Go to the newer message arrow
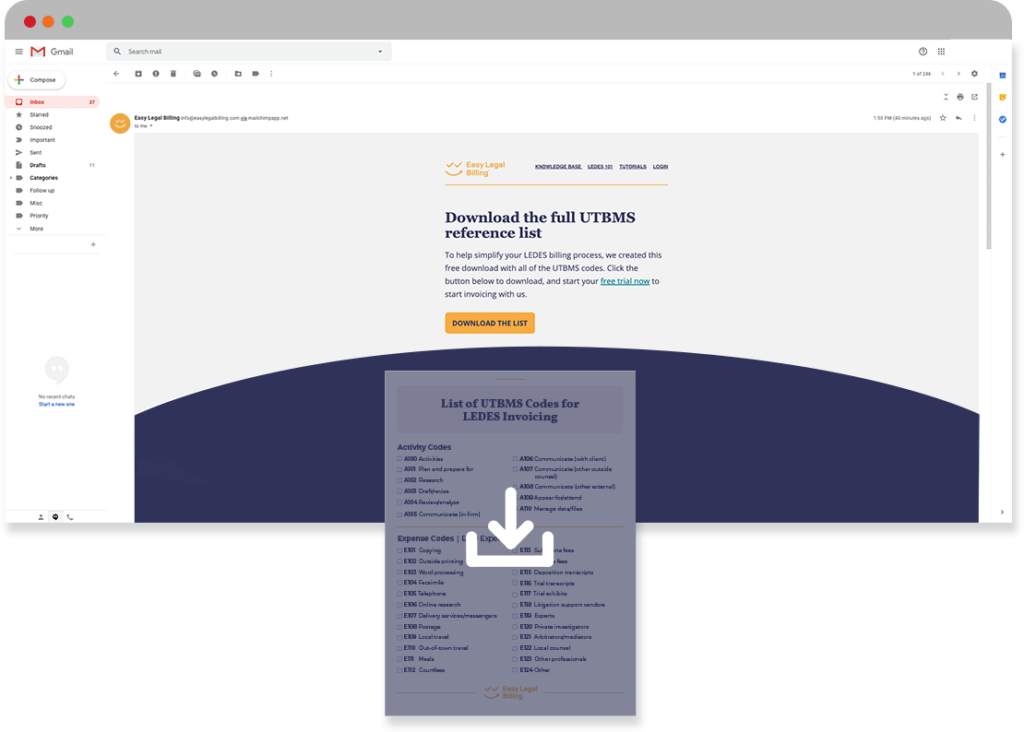Image resolution: width=1024 pixels, height=732 pixels. coord(943,74)
